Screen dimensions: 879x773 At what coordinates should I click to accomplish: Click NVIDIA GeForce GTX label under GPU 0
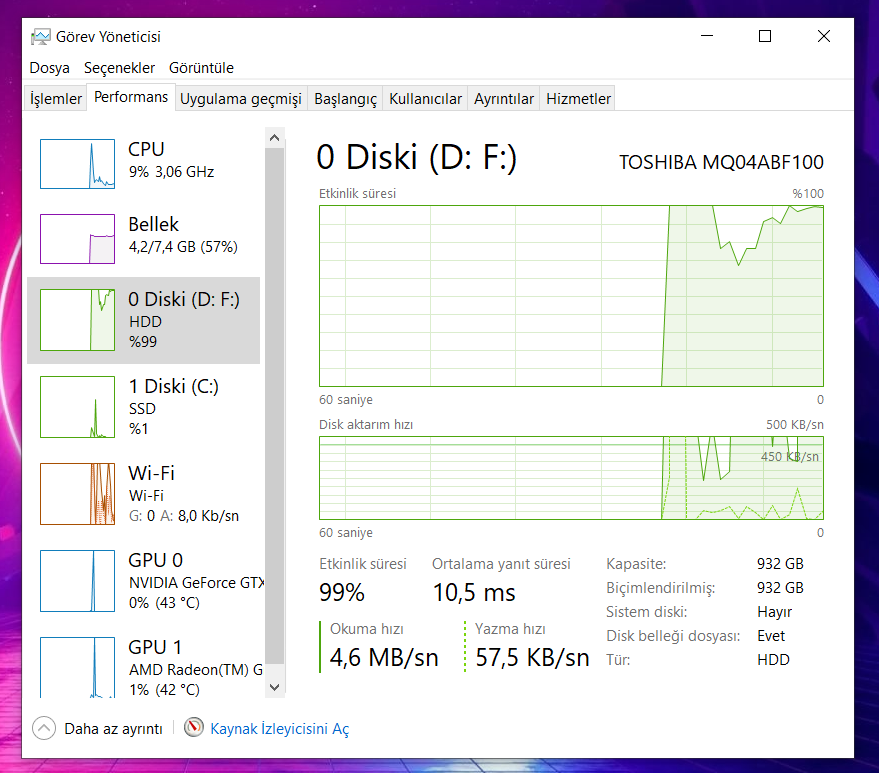196,583
